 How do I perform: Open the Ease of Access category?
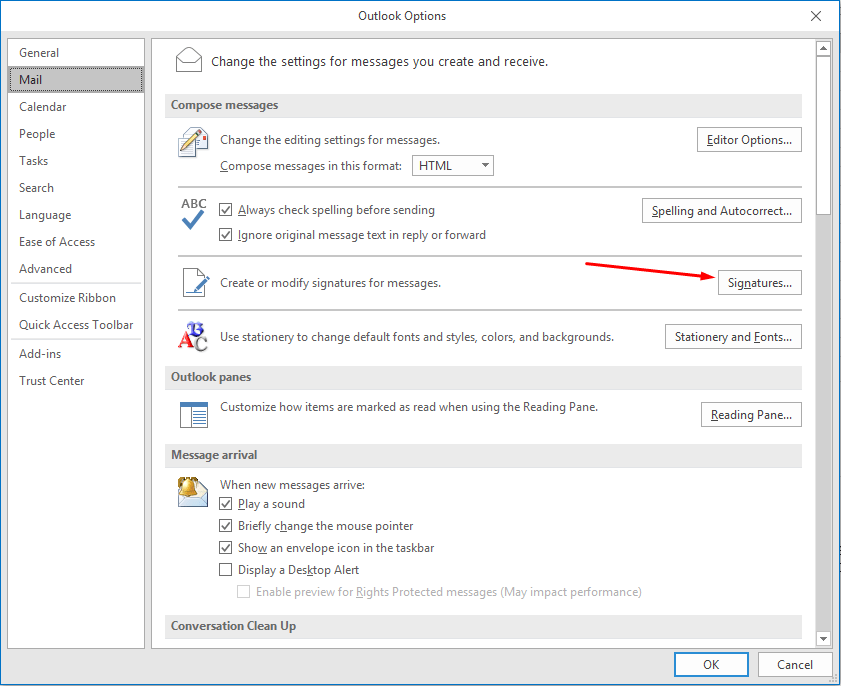pos(76,242)
